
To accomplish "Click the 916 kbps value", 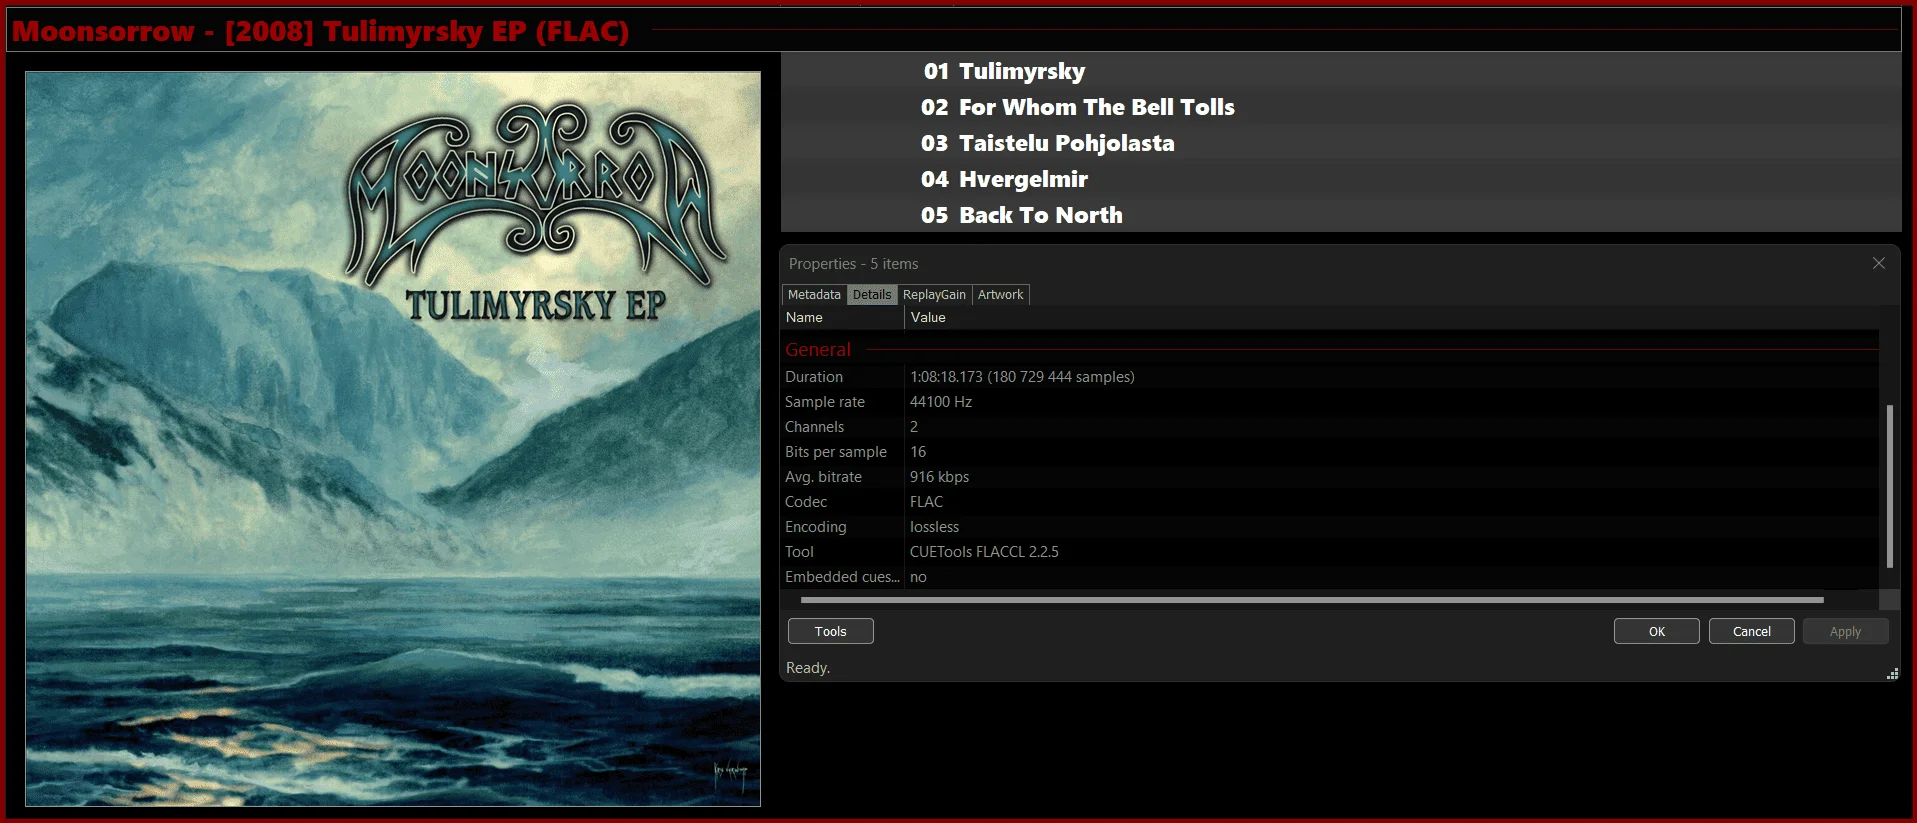I will pos(939,477).
